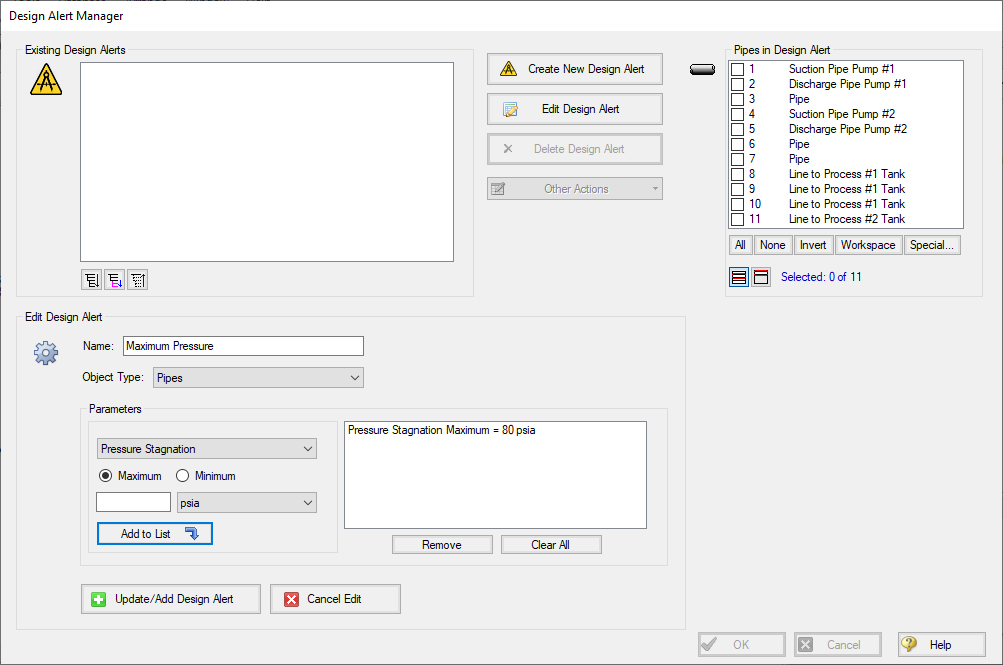Click the first sort icon under Existing Design Alerts
This screenshot has width=1003, height=665.
[92, 280]
